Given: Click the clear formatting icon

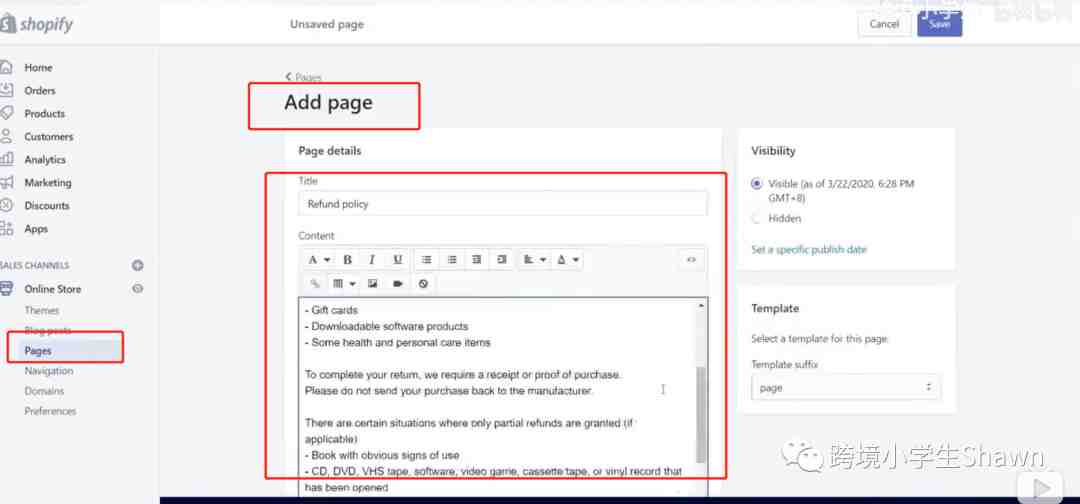Looking at the screenshot, I should 424,284.
